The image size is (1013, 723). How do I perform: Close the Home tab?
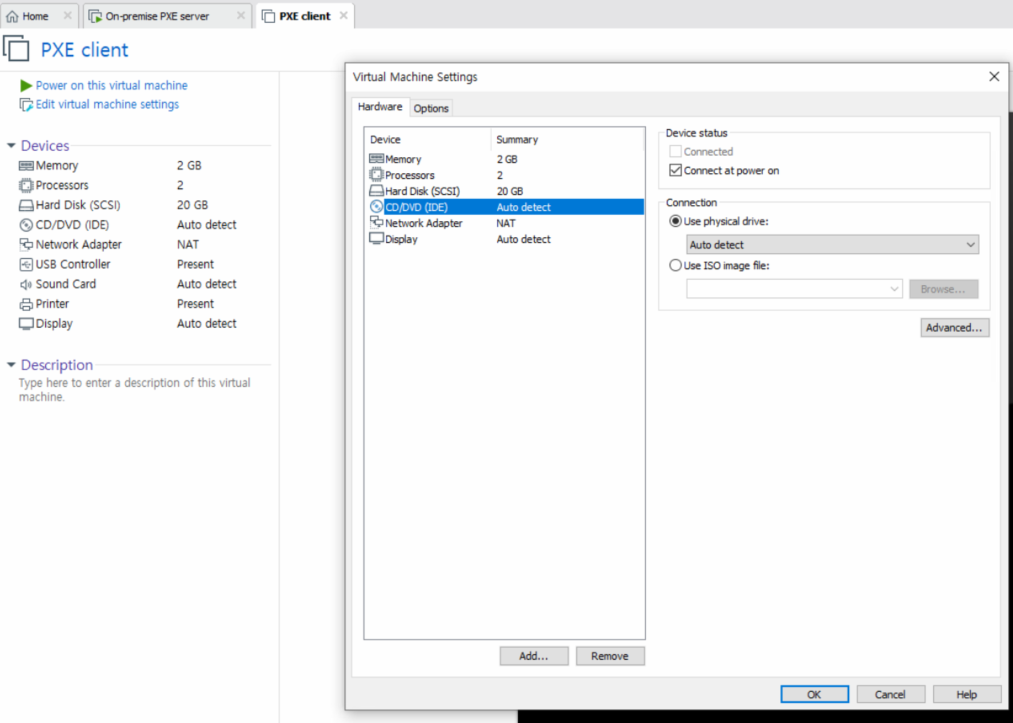click(x=67, y=16)
